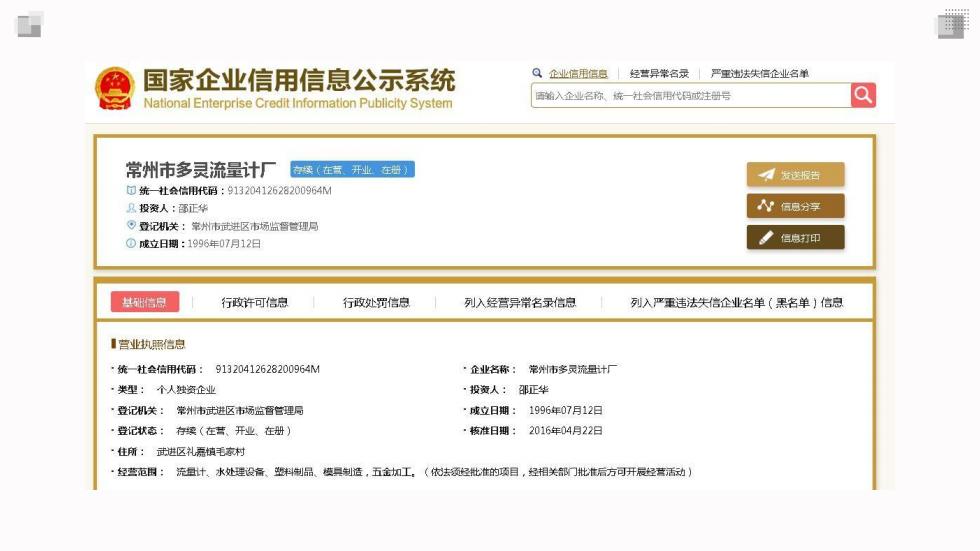The image size is (980, 551).
Task: Click the red search magnifier button
Action: 863,95
